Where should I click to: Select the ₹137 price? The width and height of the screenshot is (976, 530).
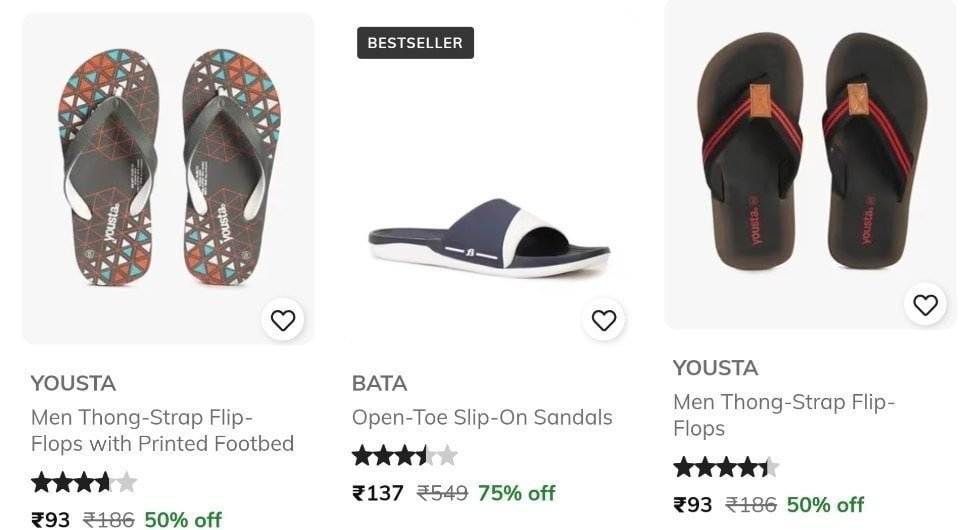click(x=378, y=493)
